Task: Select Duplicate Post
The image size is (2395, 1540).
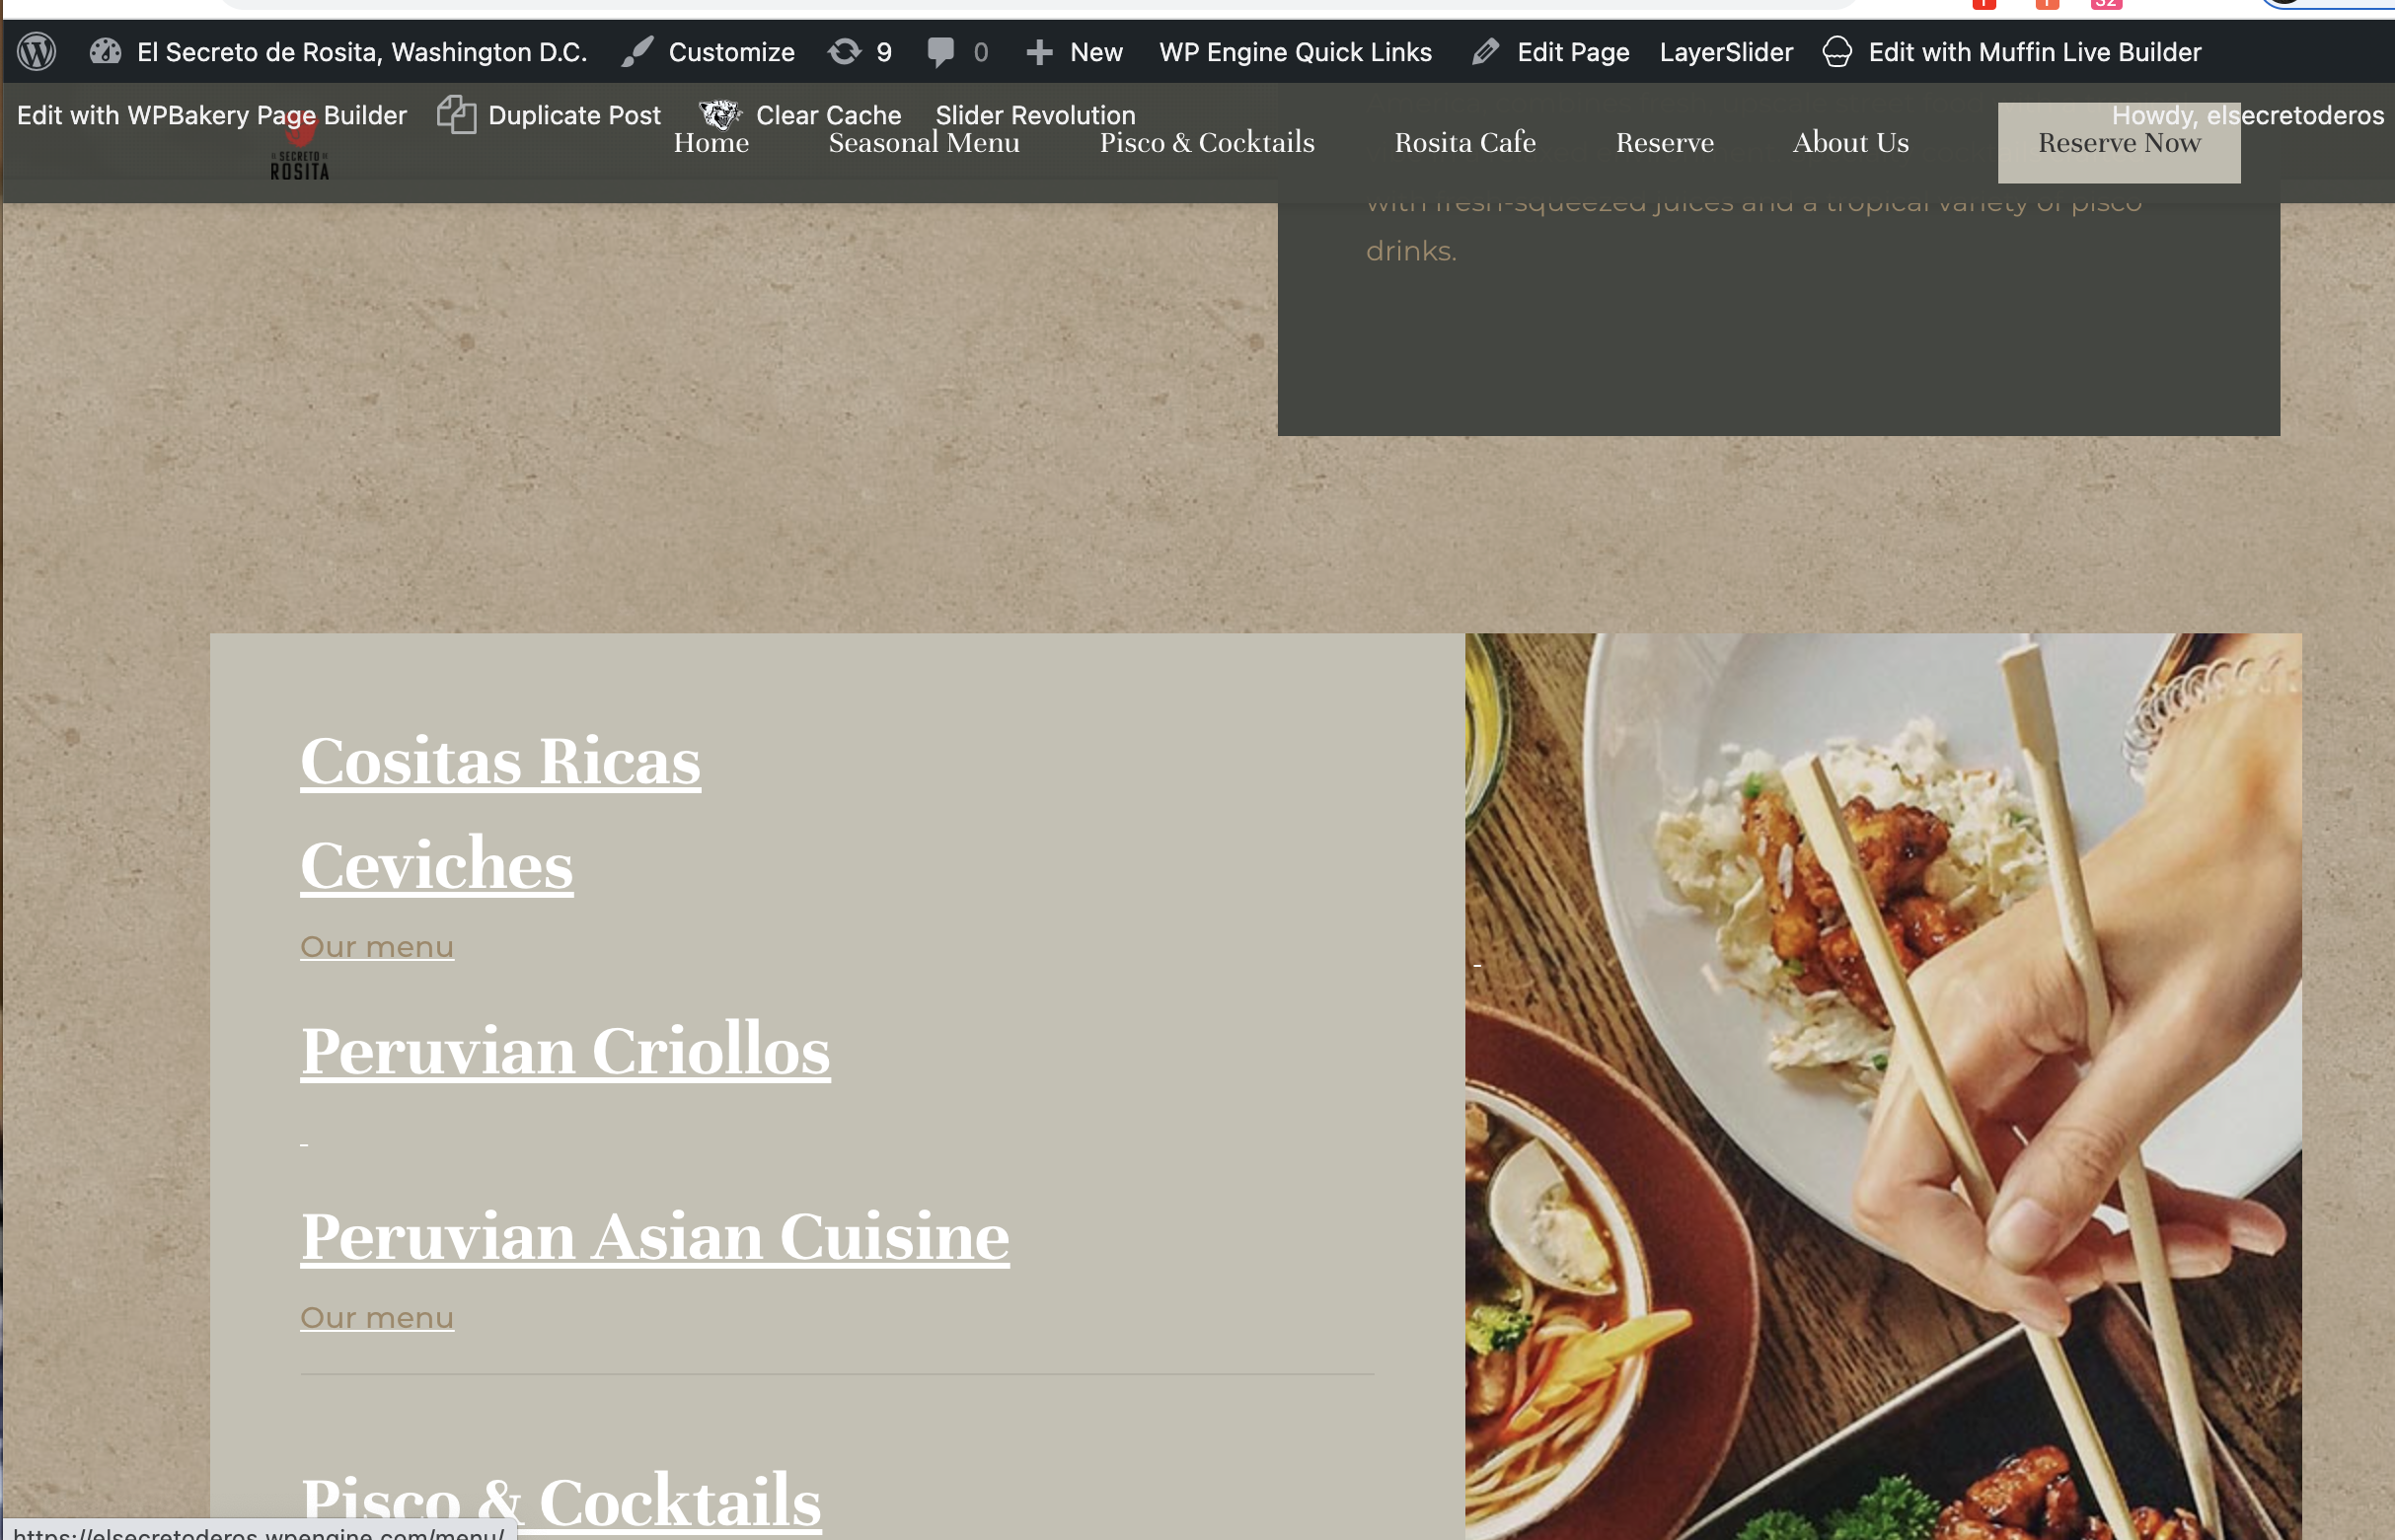Action: (x=574, y=115)
